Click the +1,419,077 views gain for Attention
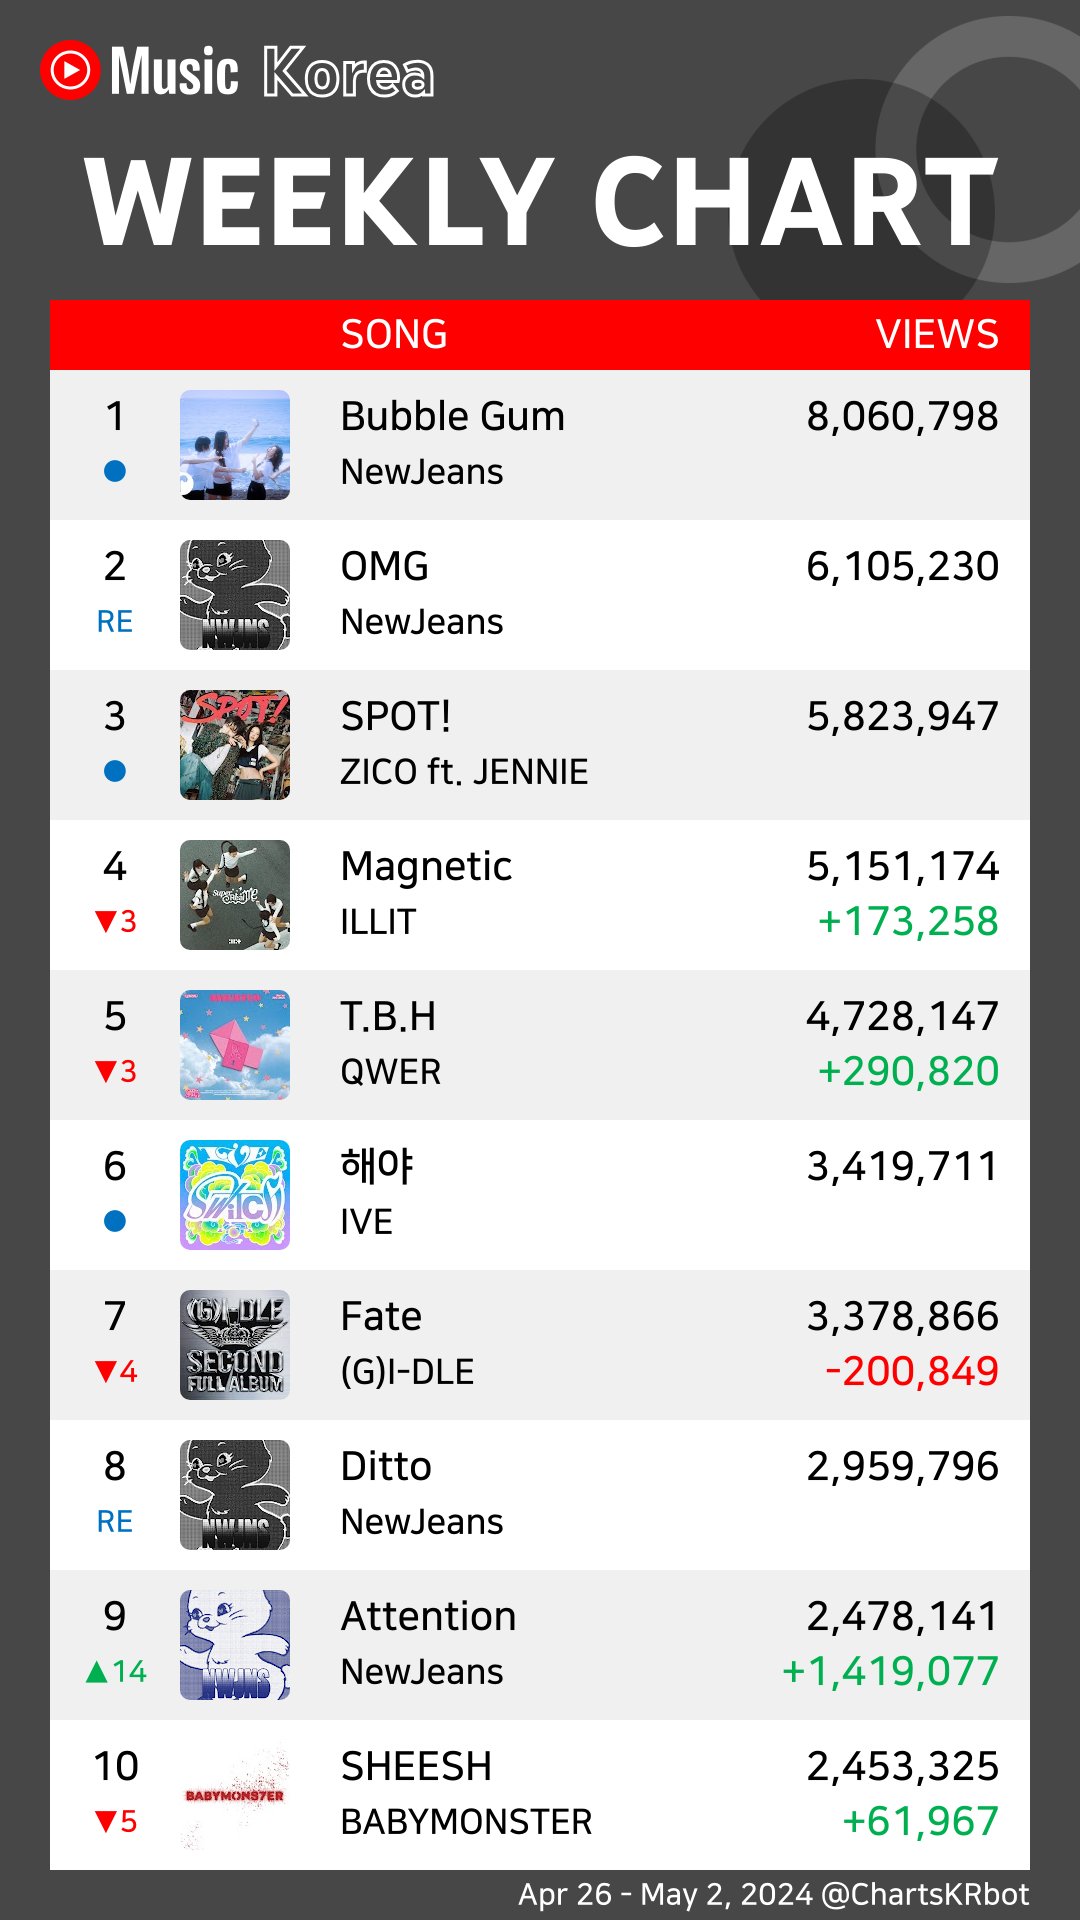Viewport: 1080px width, 1920px height. tap(890, 1671)
